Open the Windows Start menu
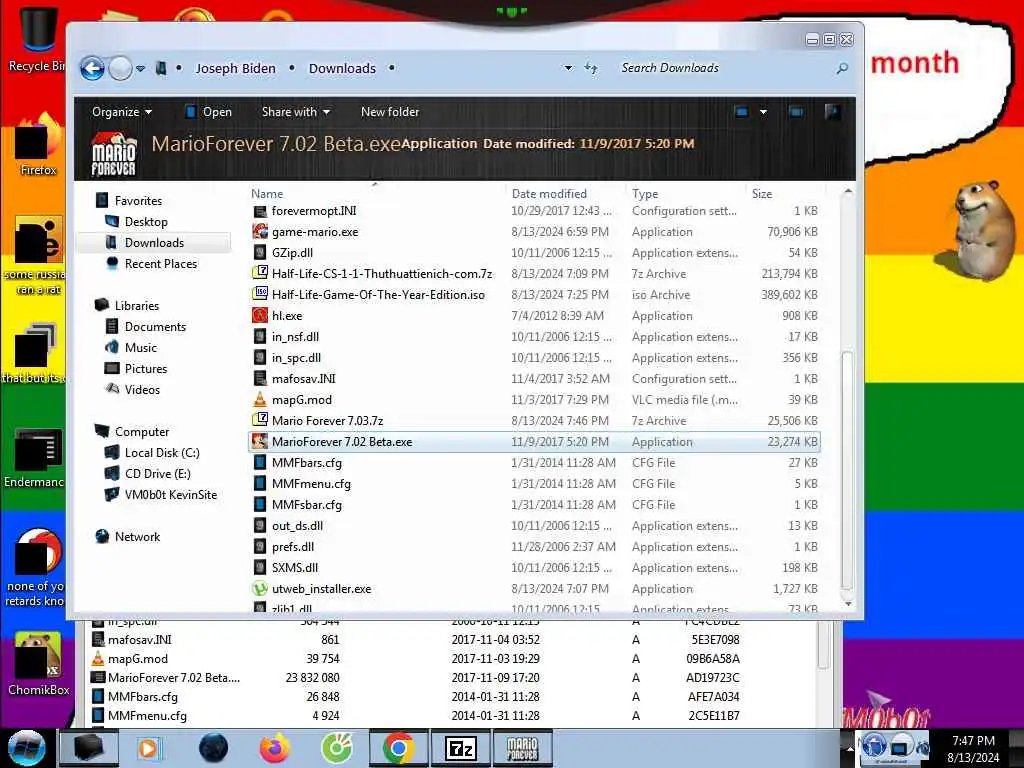 coord(27,748)
